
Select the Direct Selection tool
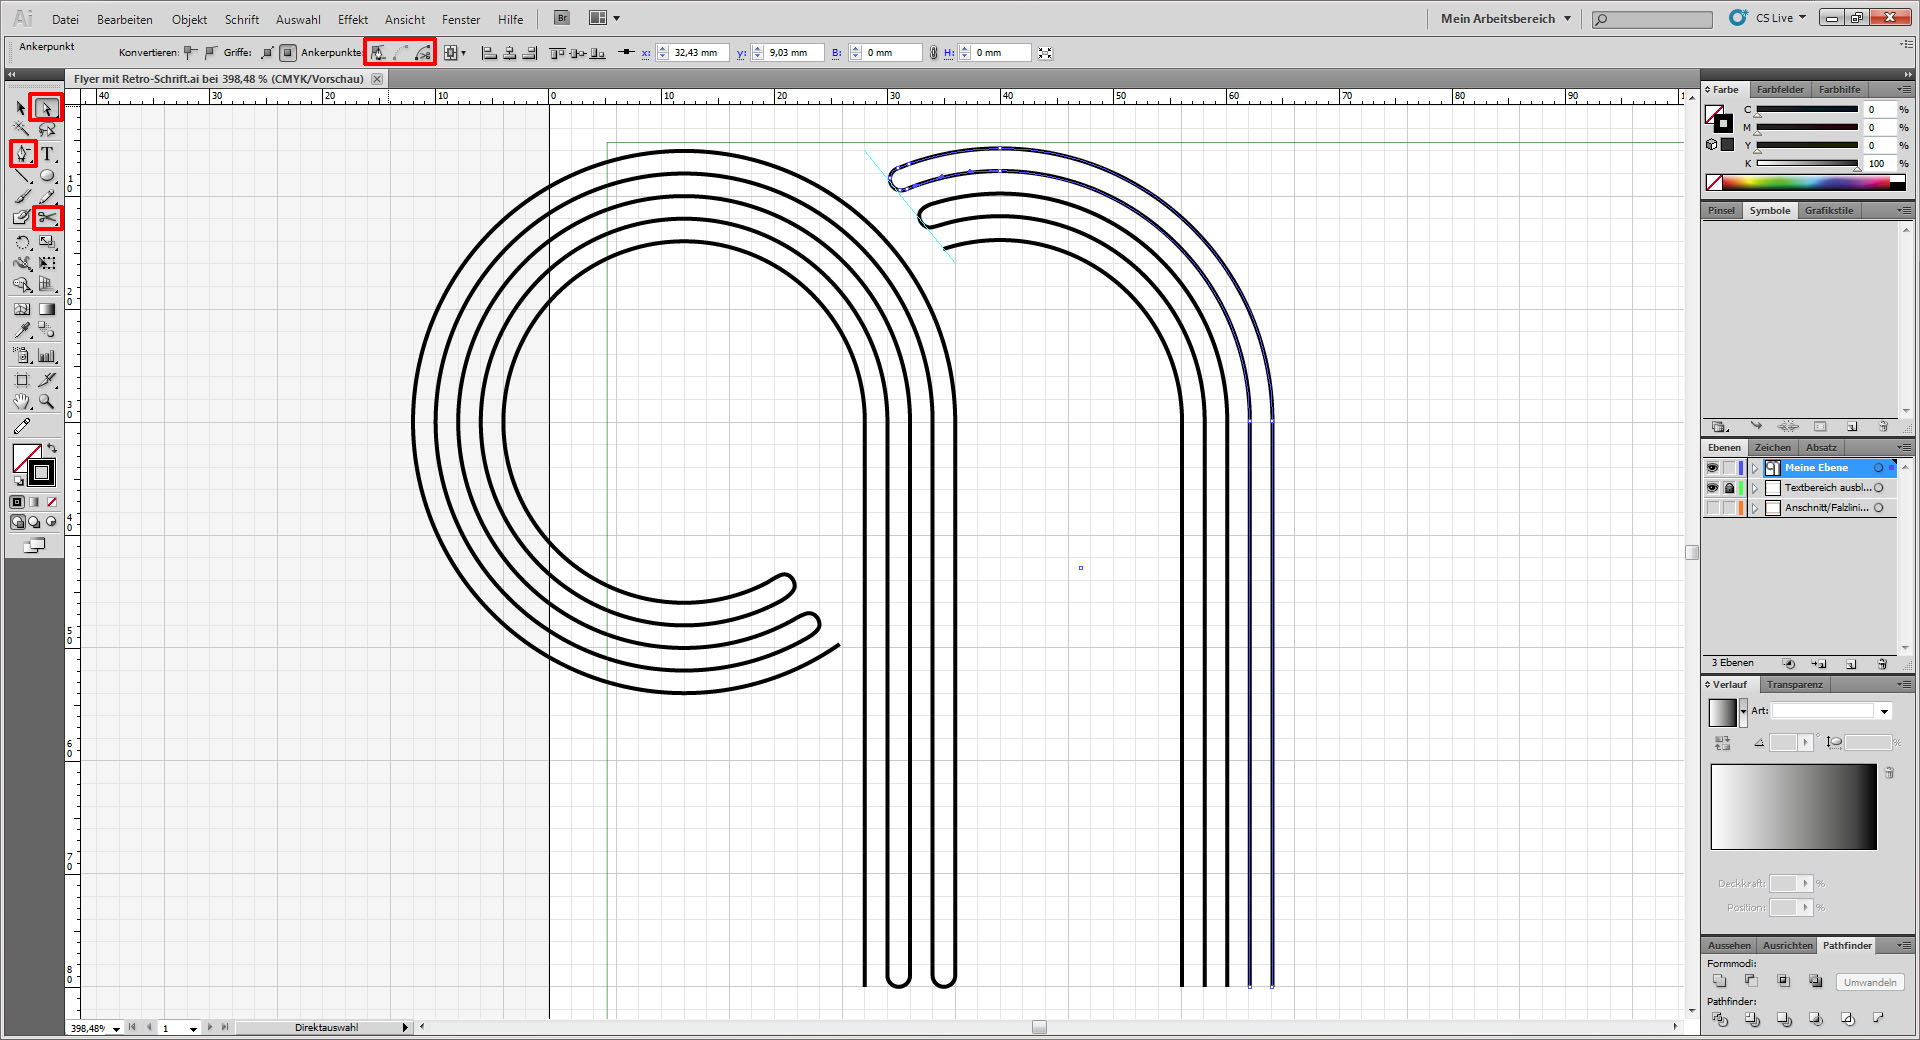point(46,108)
